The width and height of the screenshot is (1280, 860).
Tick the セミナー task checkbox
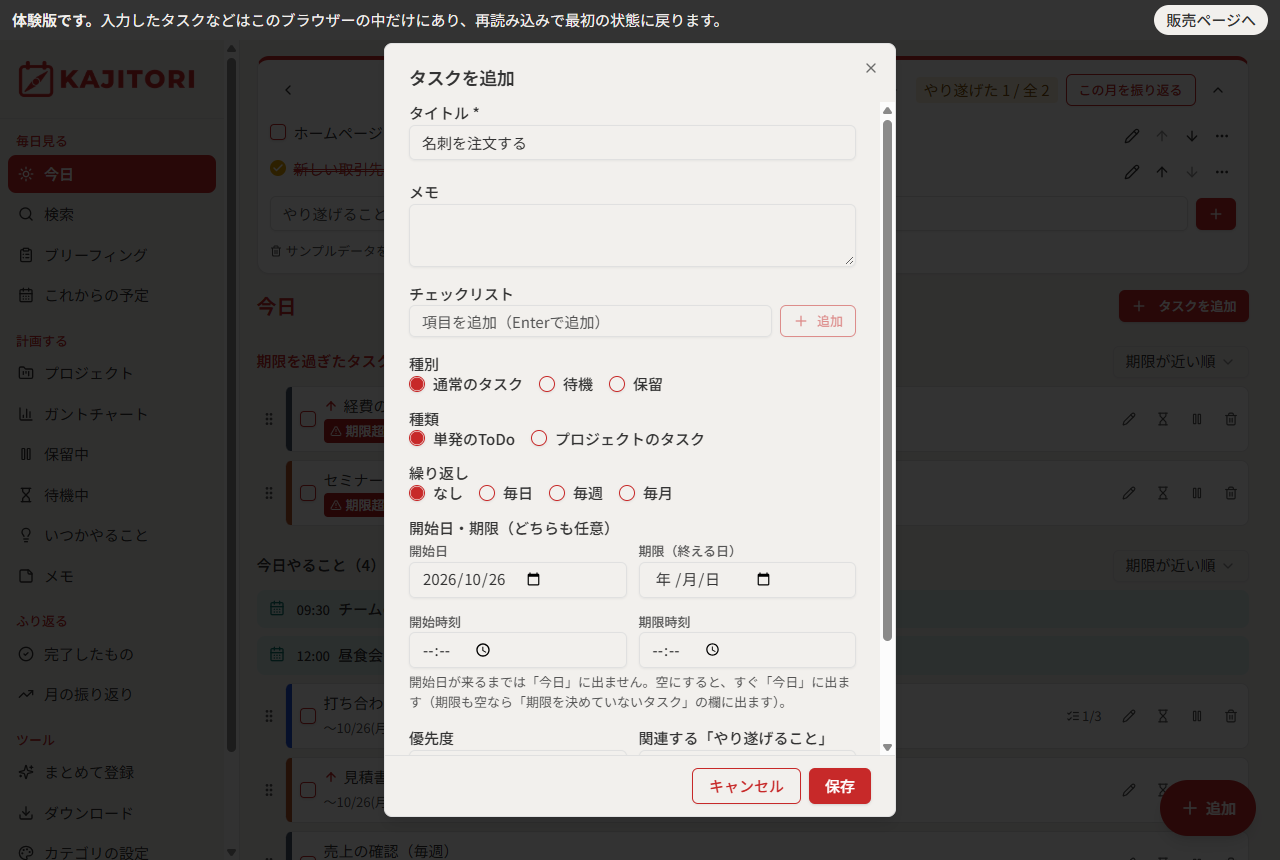pos(308,493)
